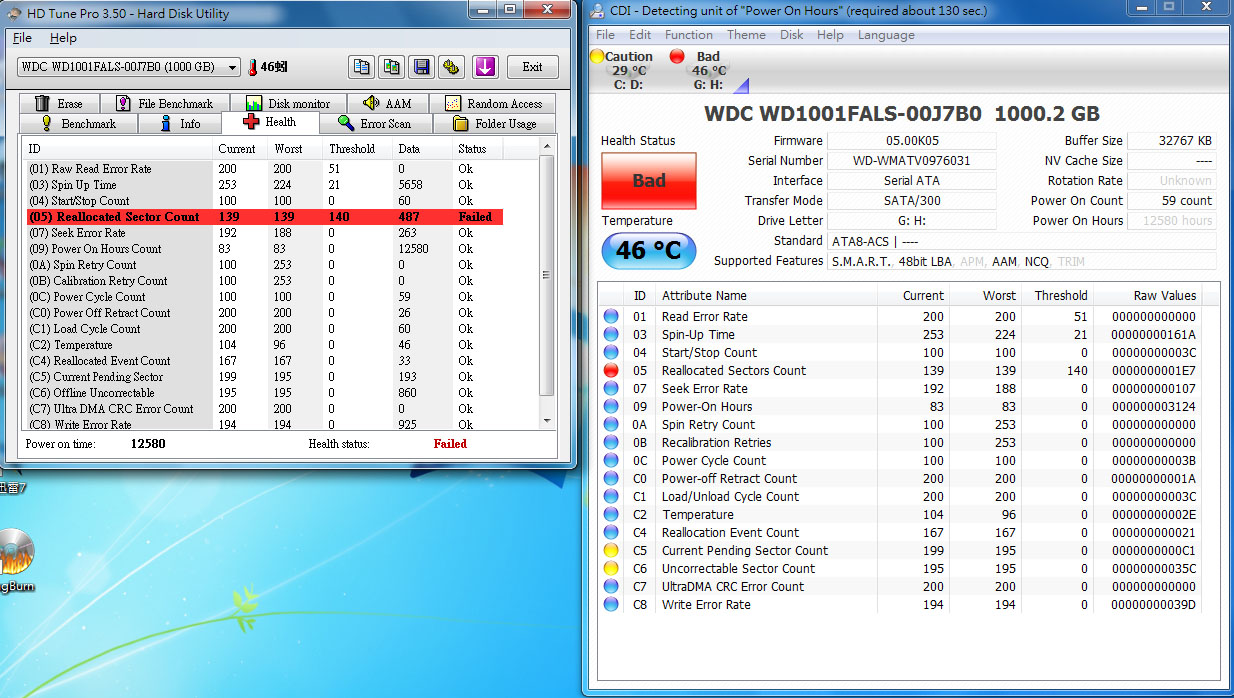Click the CrystalDiskInfo title bar app icon
Image resolution: width=1234 pixels, height=698 pixels.
click(x=598, y=11)
